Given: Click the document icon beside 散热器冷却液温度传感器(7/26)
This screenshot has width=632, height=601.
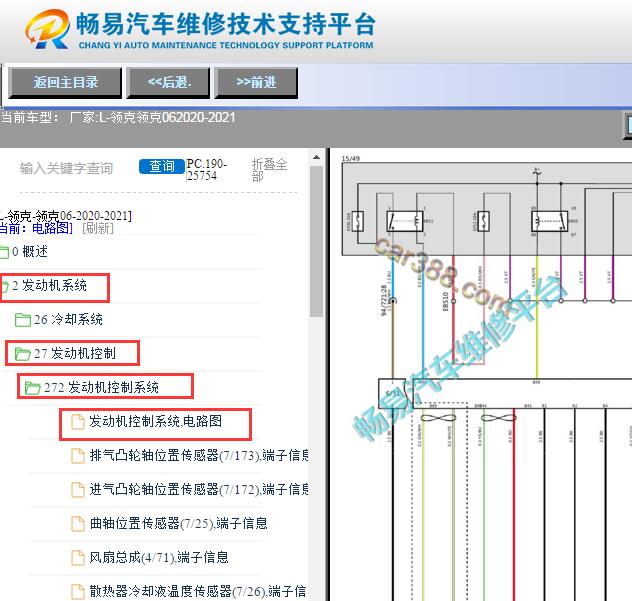Looking at the screenshot, I should (78, 591).
